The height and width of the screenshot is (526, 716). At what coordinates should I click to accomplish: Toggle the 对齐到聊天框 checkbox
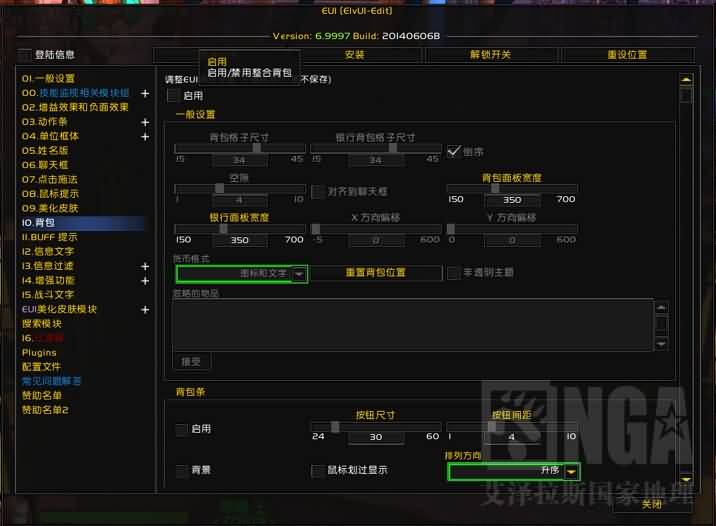tap(317, 192)
